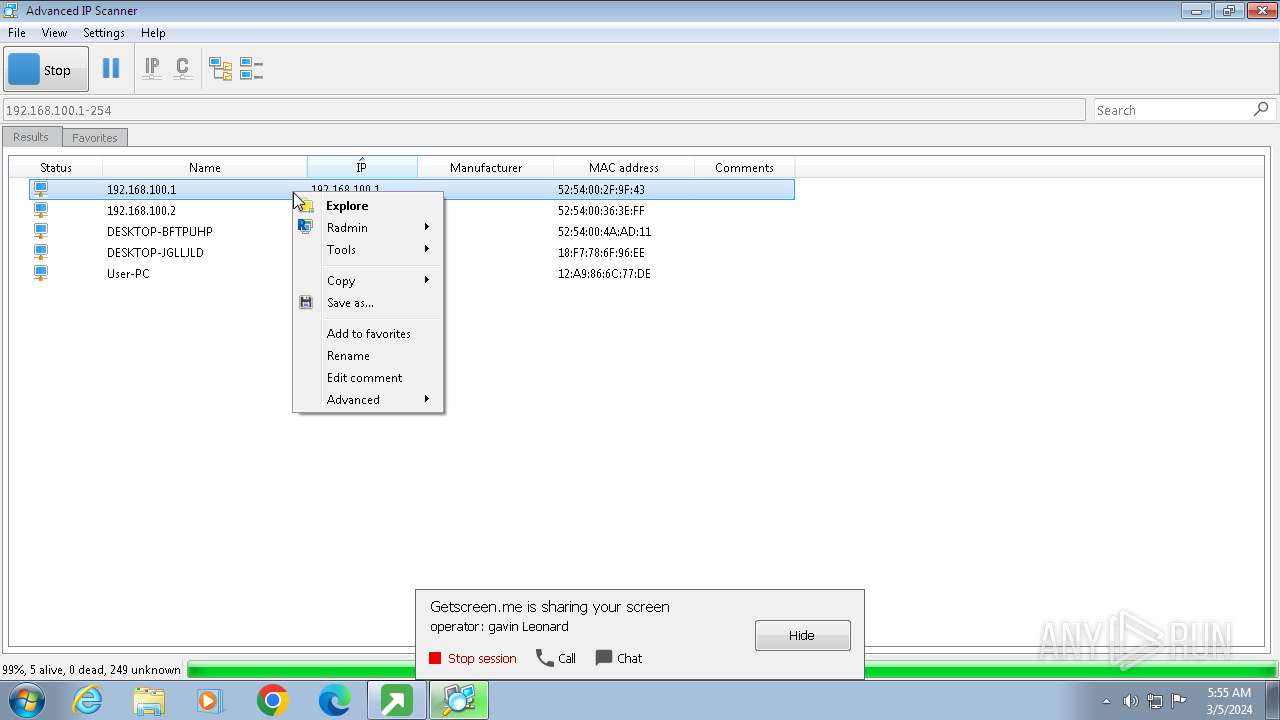
Task: Choose Rename in the context menu
Action: coord(368,356)
